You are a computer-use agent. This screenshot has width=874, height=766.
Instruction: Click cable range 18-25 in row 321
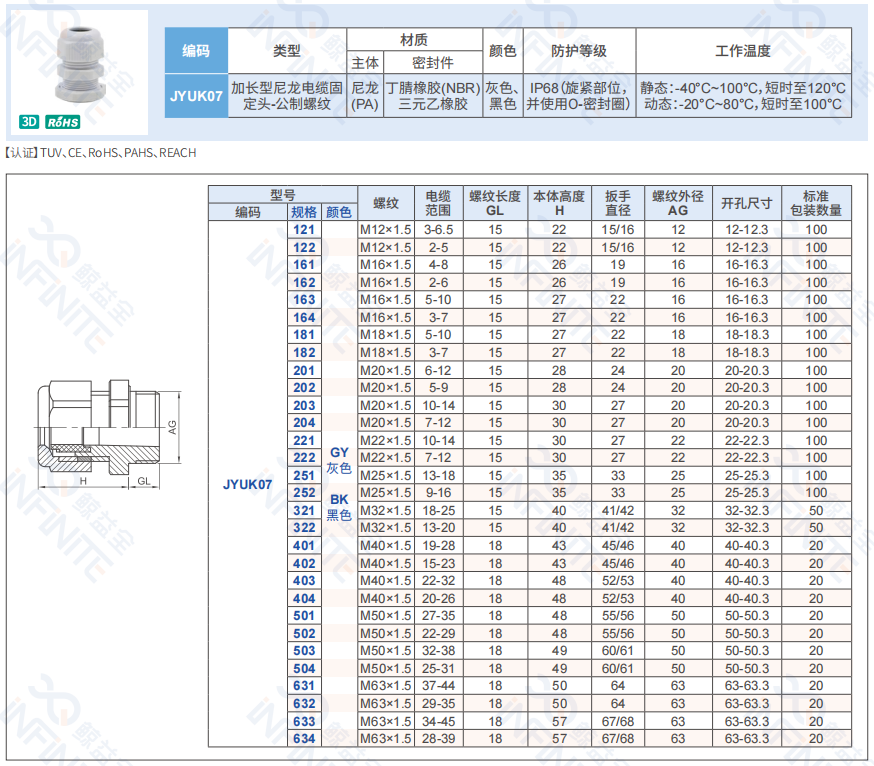click(438, 511)
